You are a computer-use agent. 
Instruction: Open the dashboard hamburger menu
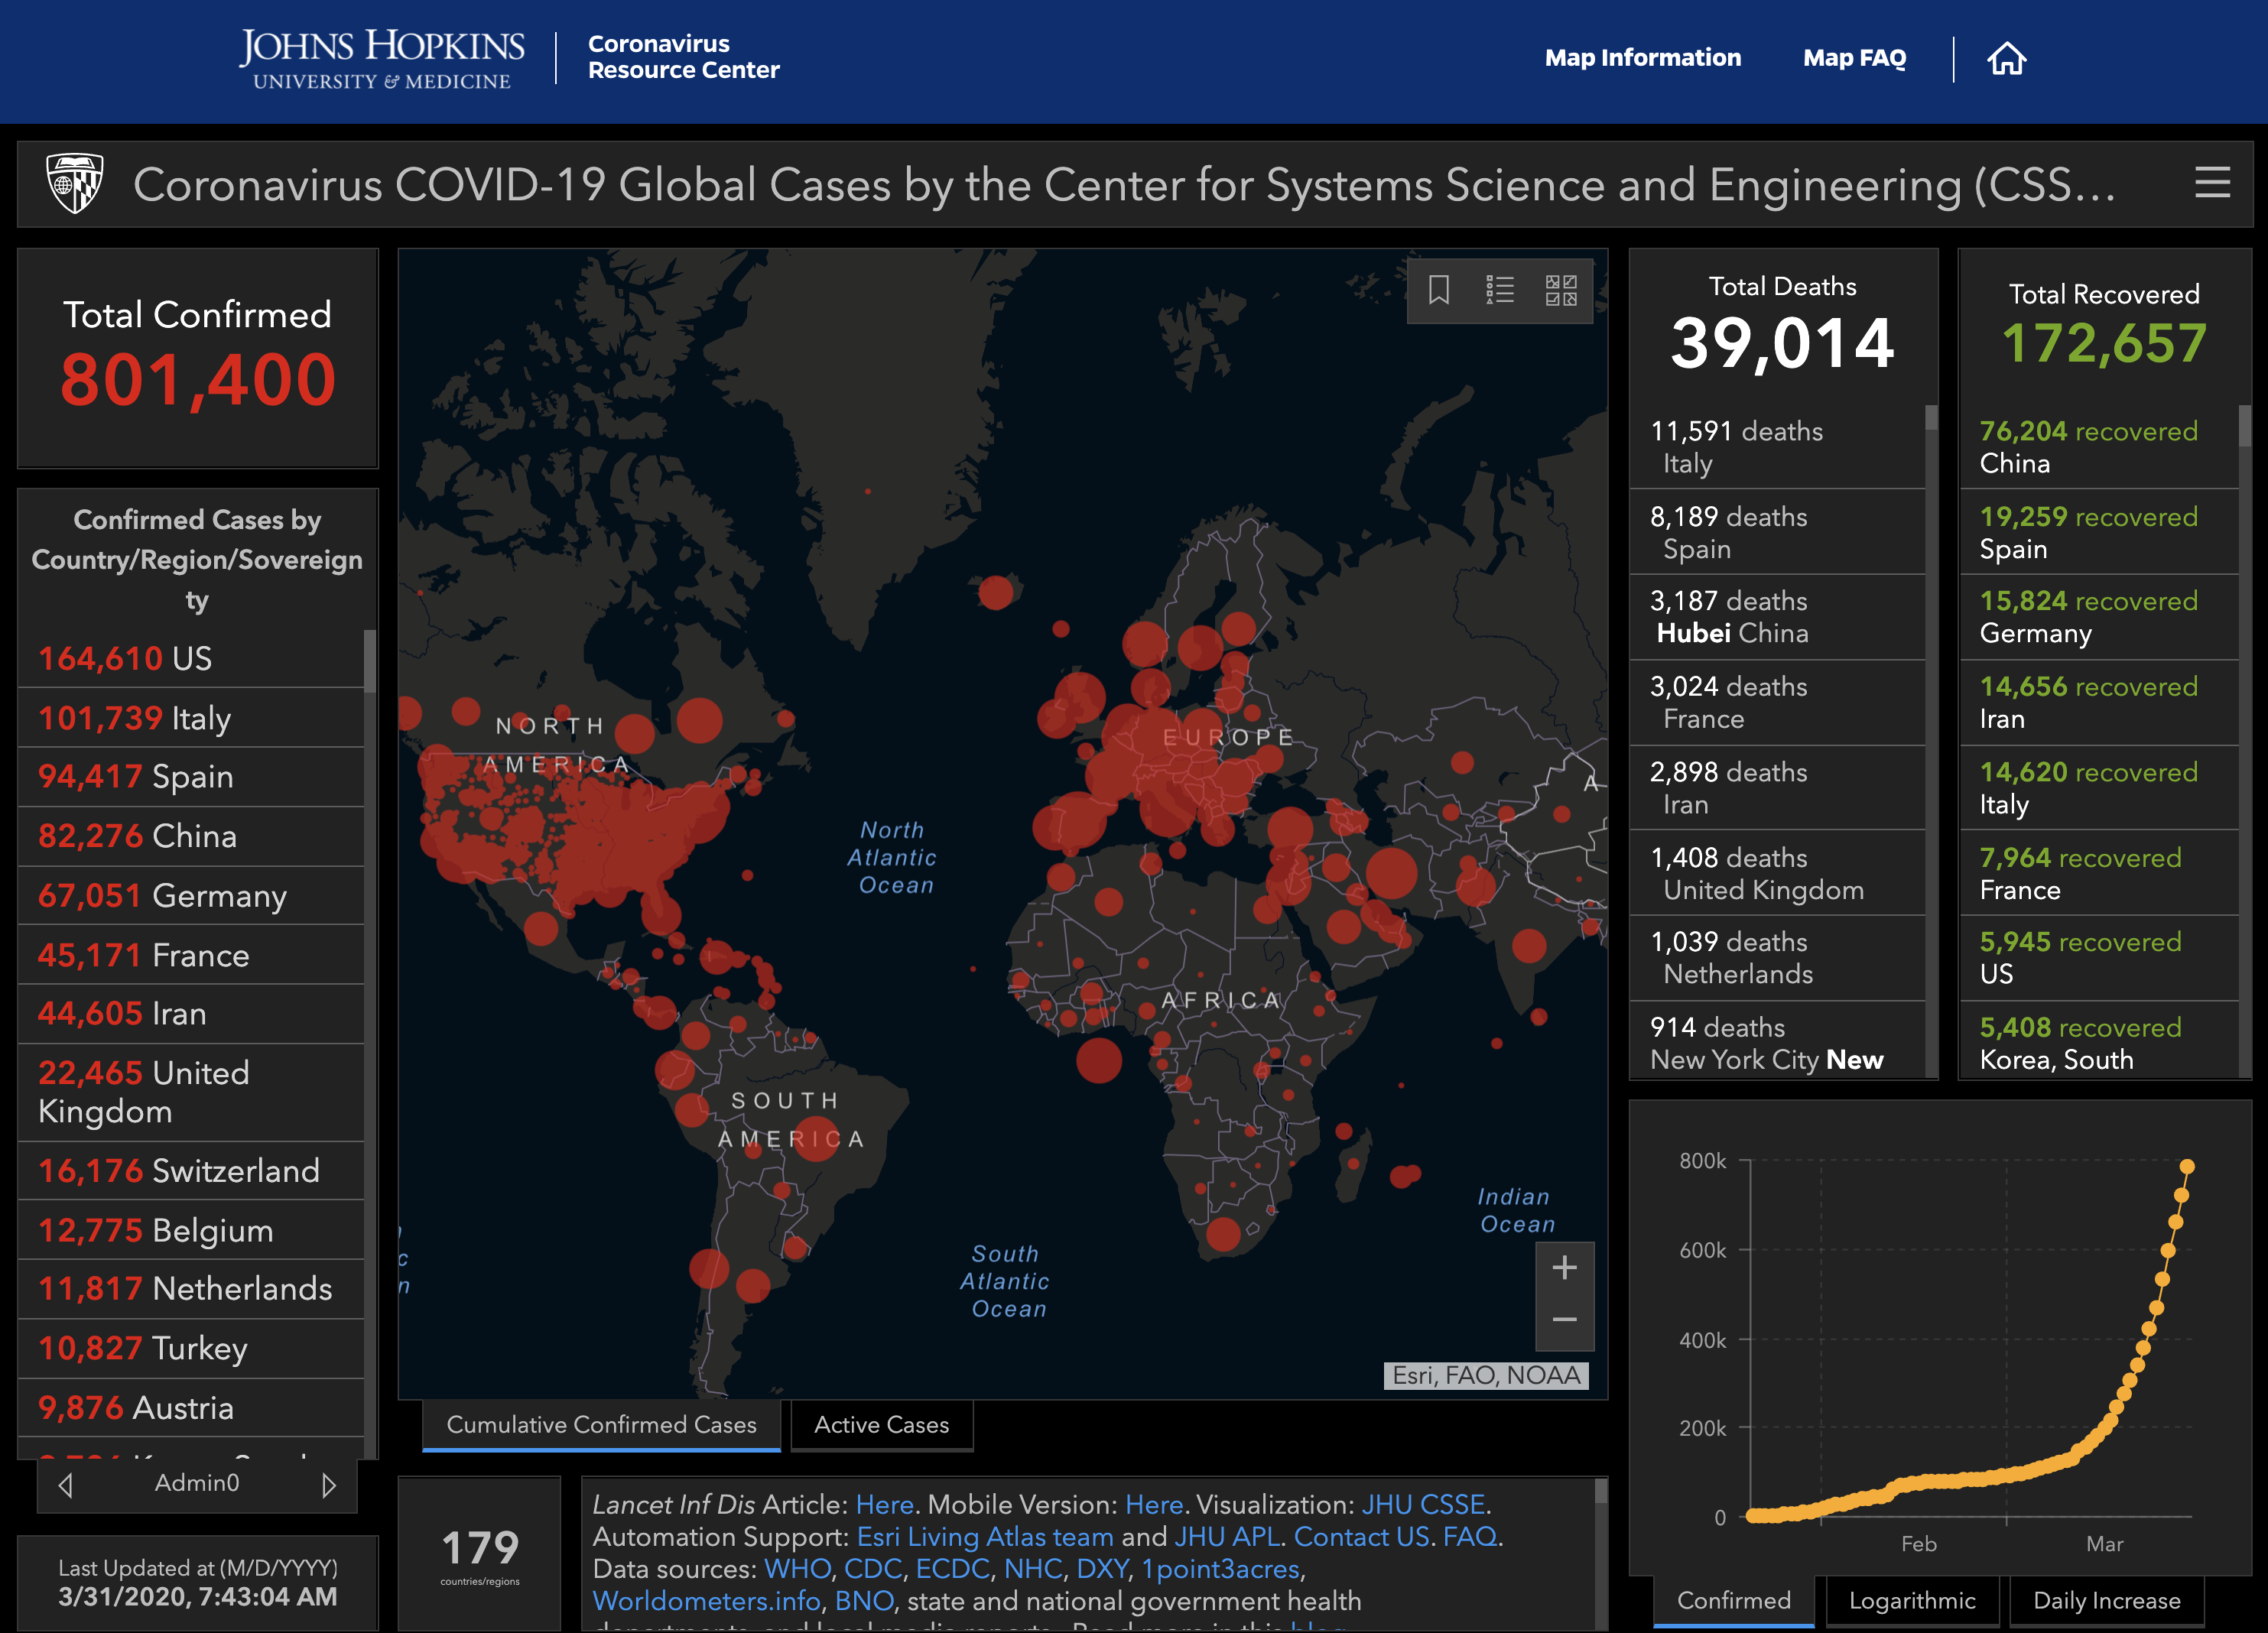[2212, 183]
